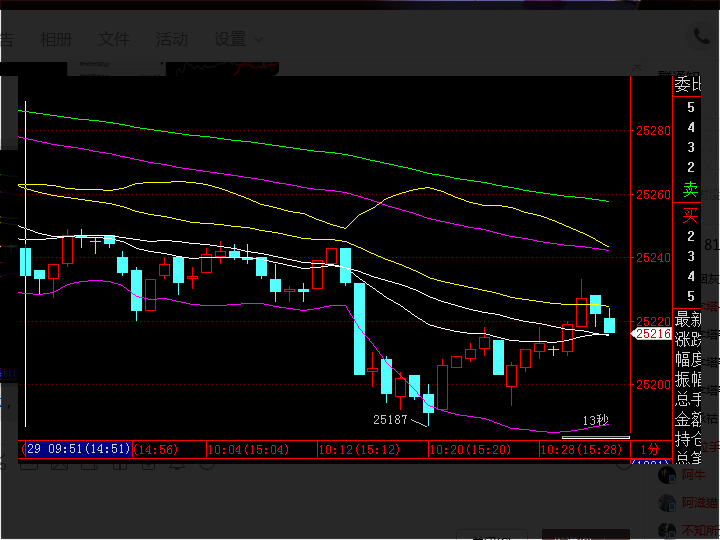The width and height of the screenshot is (720, 540).
Task: Click the long cyan candlestick after 10:12
Action: pyautogui.click(x=360, y=329)
